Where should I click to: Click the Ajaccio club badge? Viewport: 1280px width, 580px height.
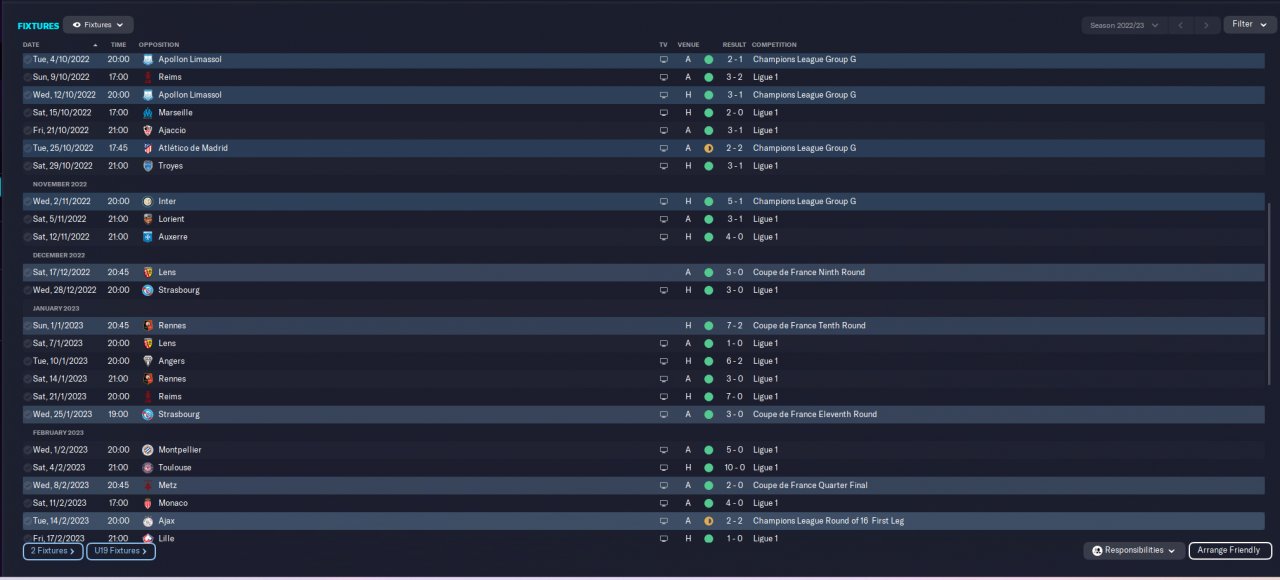point(148,130)
